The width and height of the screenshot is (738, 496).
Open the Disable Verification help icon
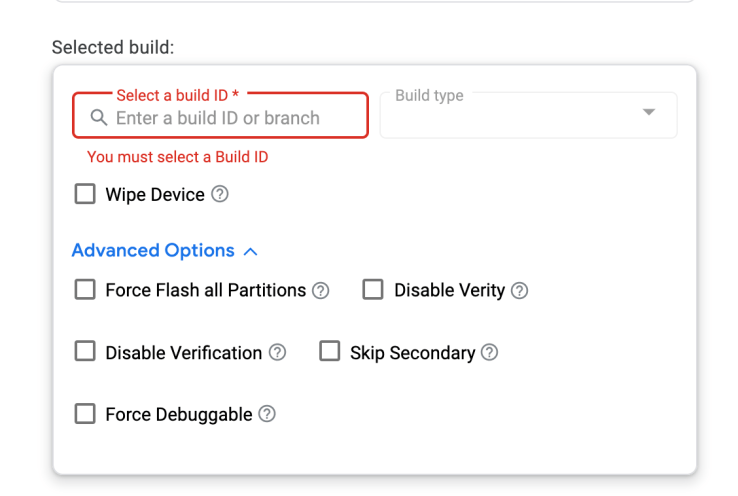[277, 352]
